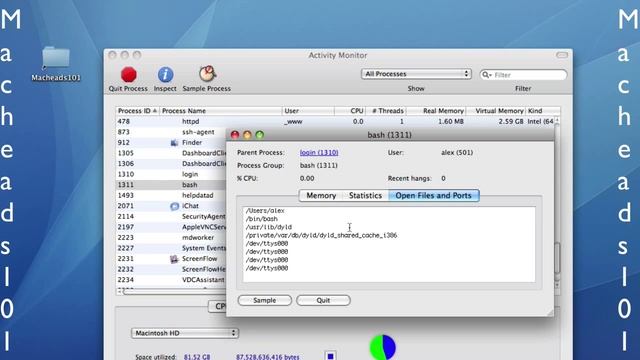640x360 pixels.
Task: Select the bash process row 1311
Action: click(171, 185)
